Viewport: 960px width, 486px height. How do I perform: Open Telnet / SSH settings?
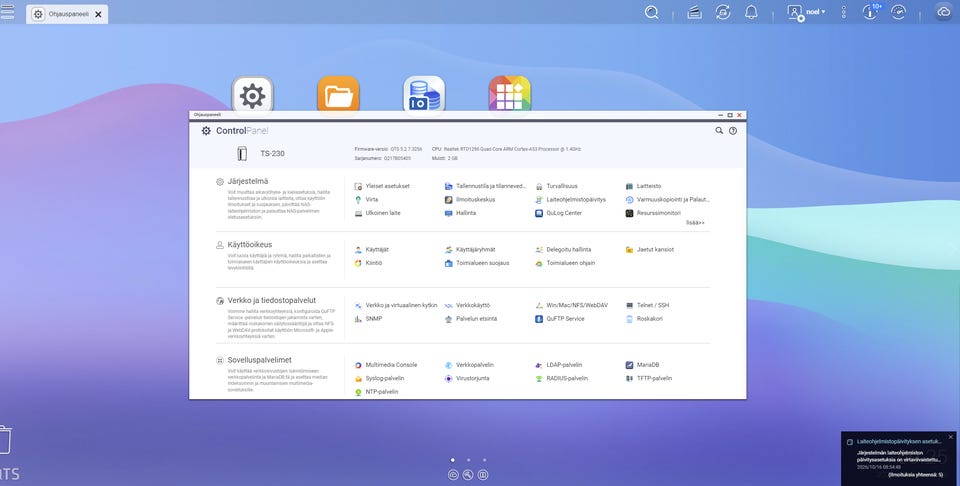647,305
